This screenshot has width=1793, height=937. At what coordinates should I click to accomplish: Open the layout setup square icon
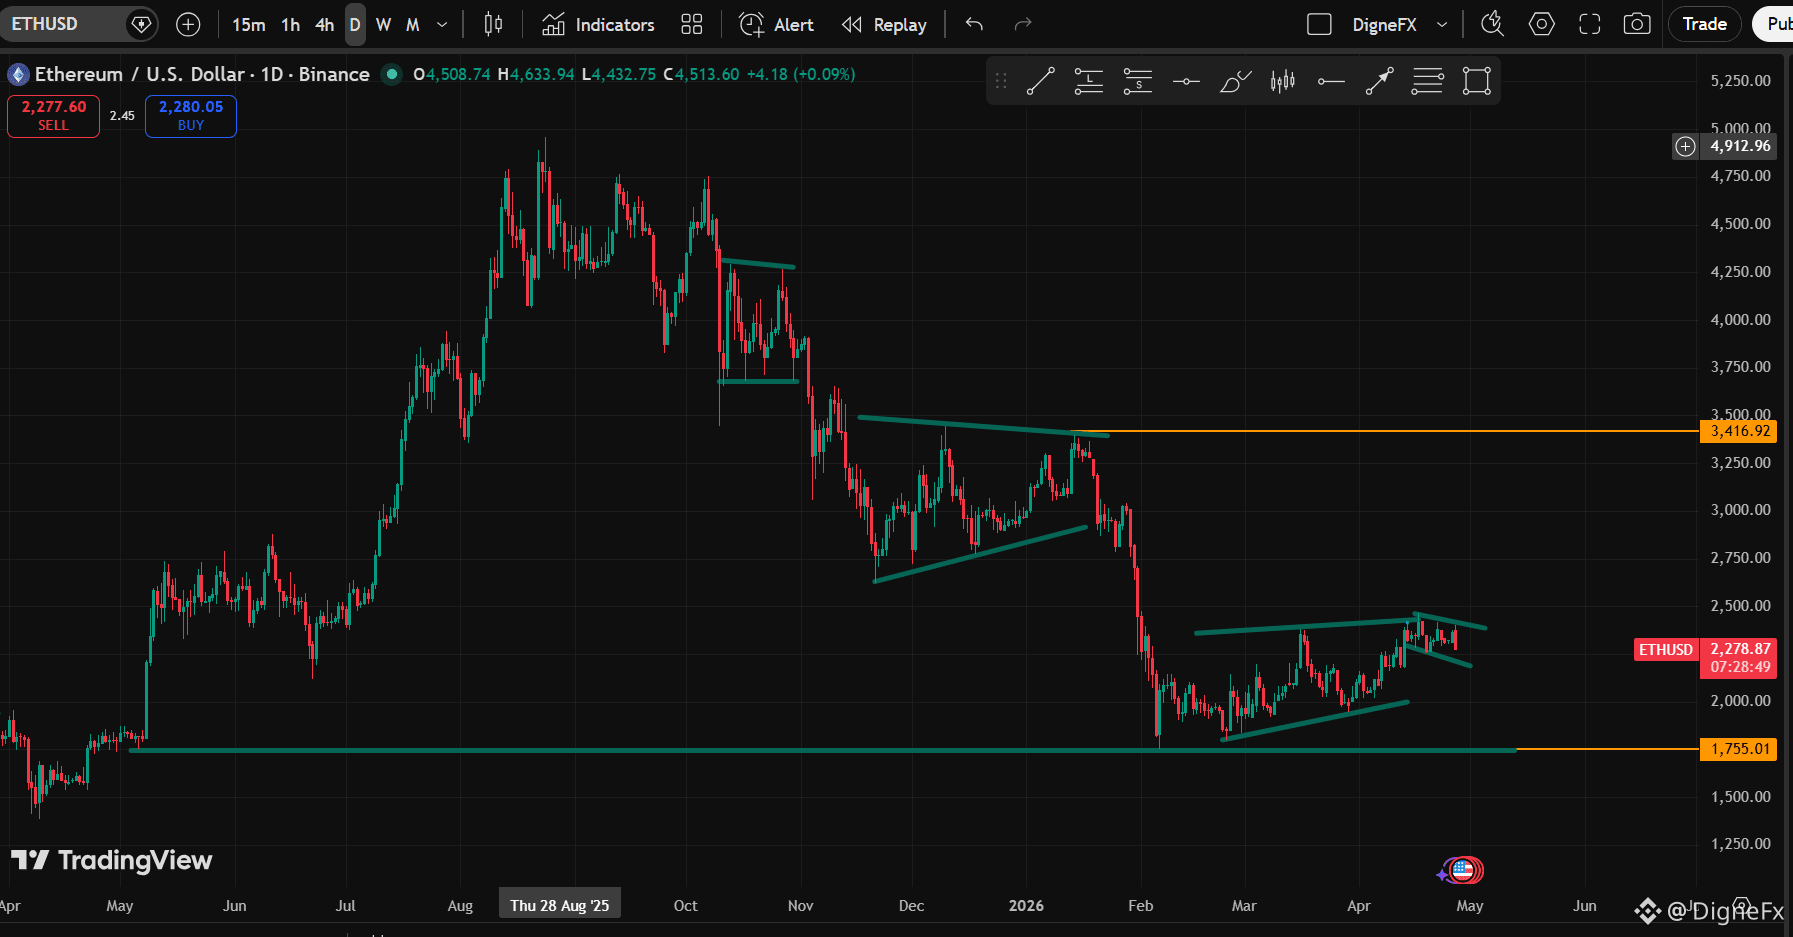[x=1319, y=24]
